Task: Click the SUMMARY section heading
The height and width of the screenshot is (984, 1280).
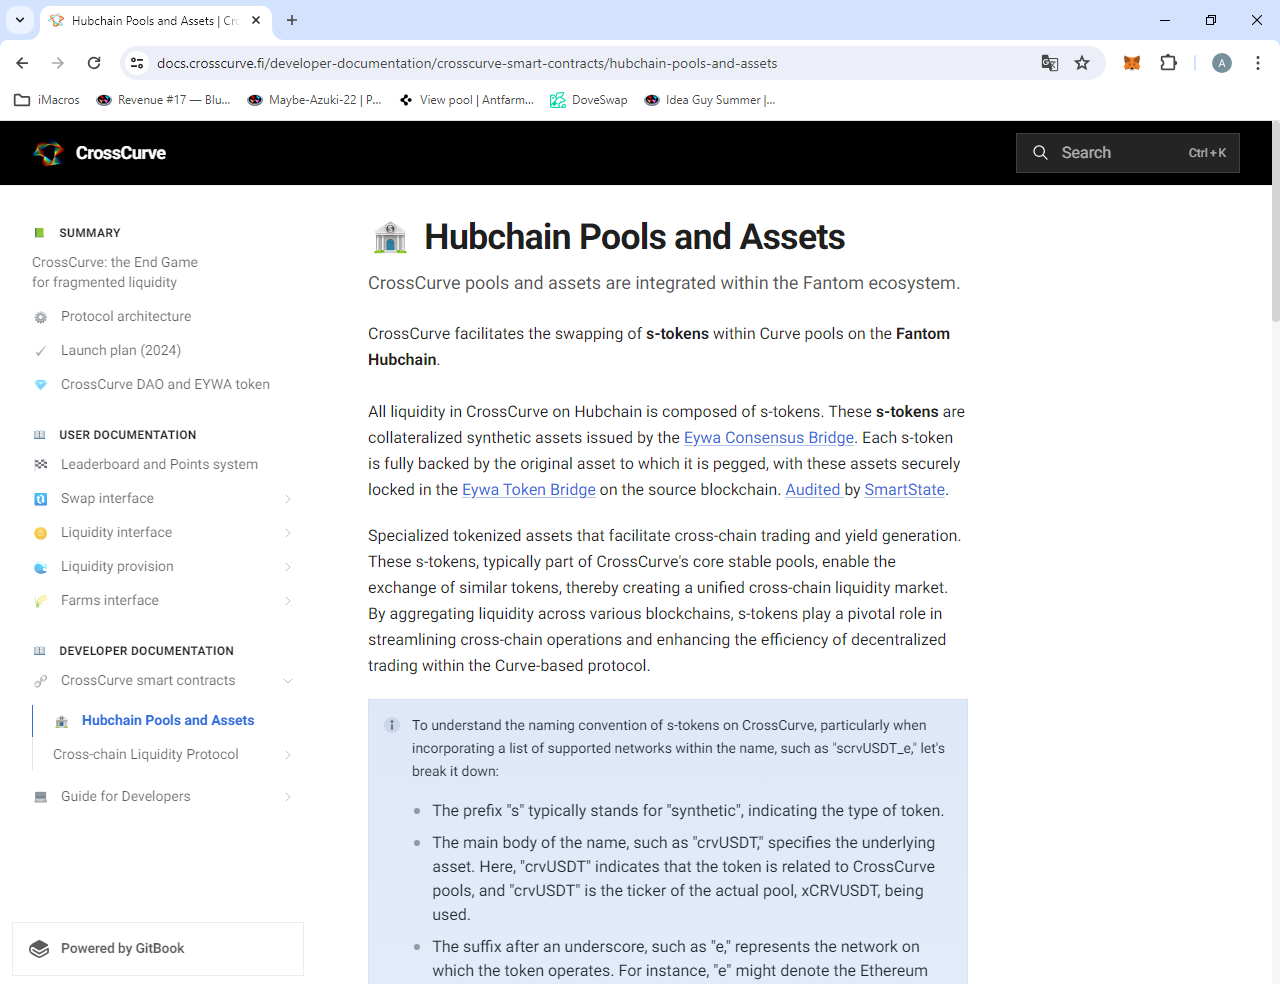Action: tap(90, 233)
